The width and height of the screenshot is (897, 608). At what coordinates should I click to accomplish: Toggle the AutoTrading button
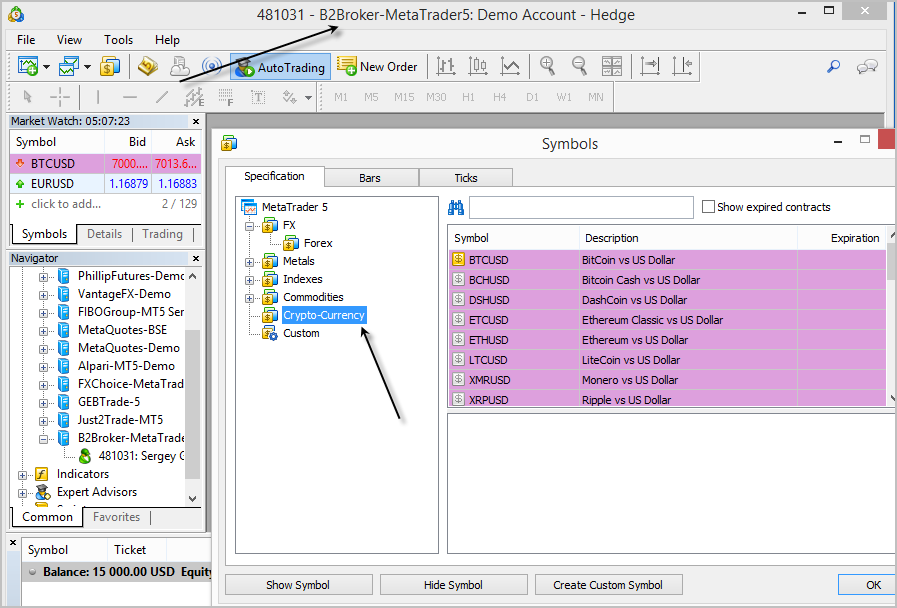[x=280, y=67]
